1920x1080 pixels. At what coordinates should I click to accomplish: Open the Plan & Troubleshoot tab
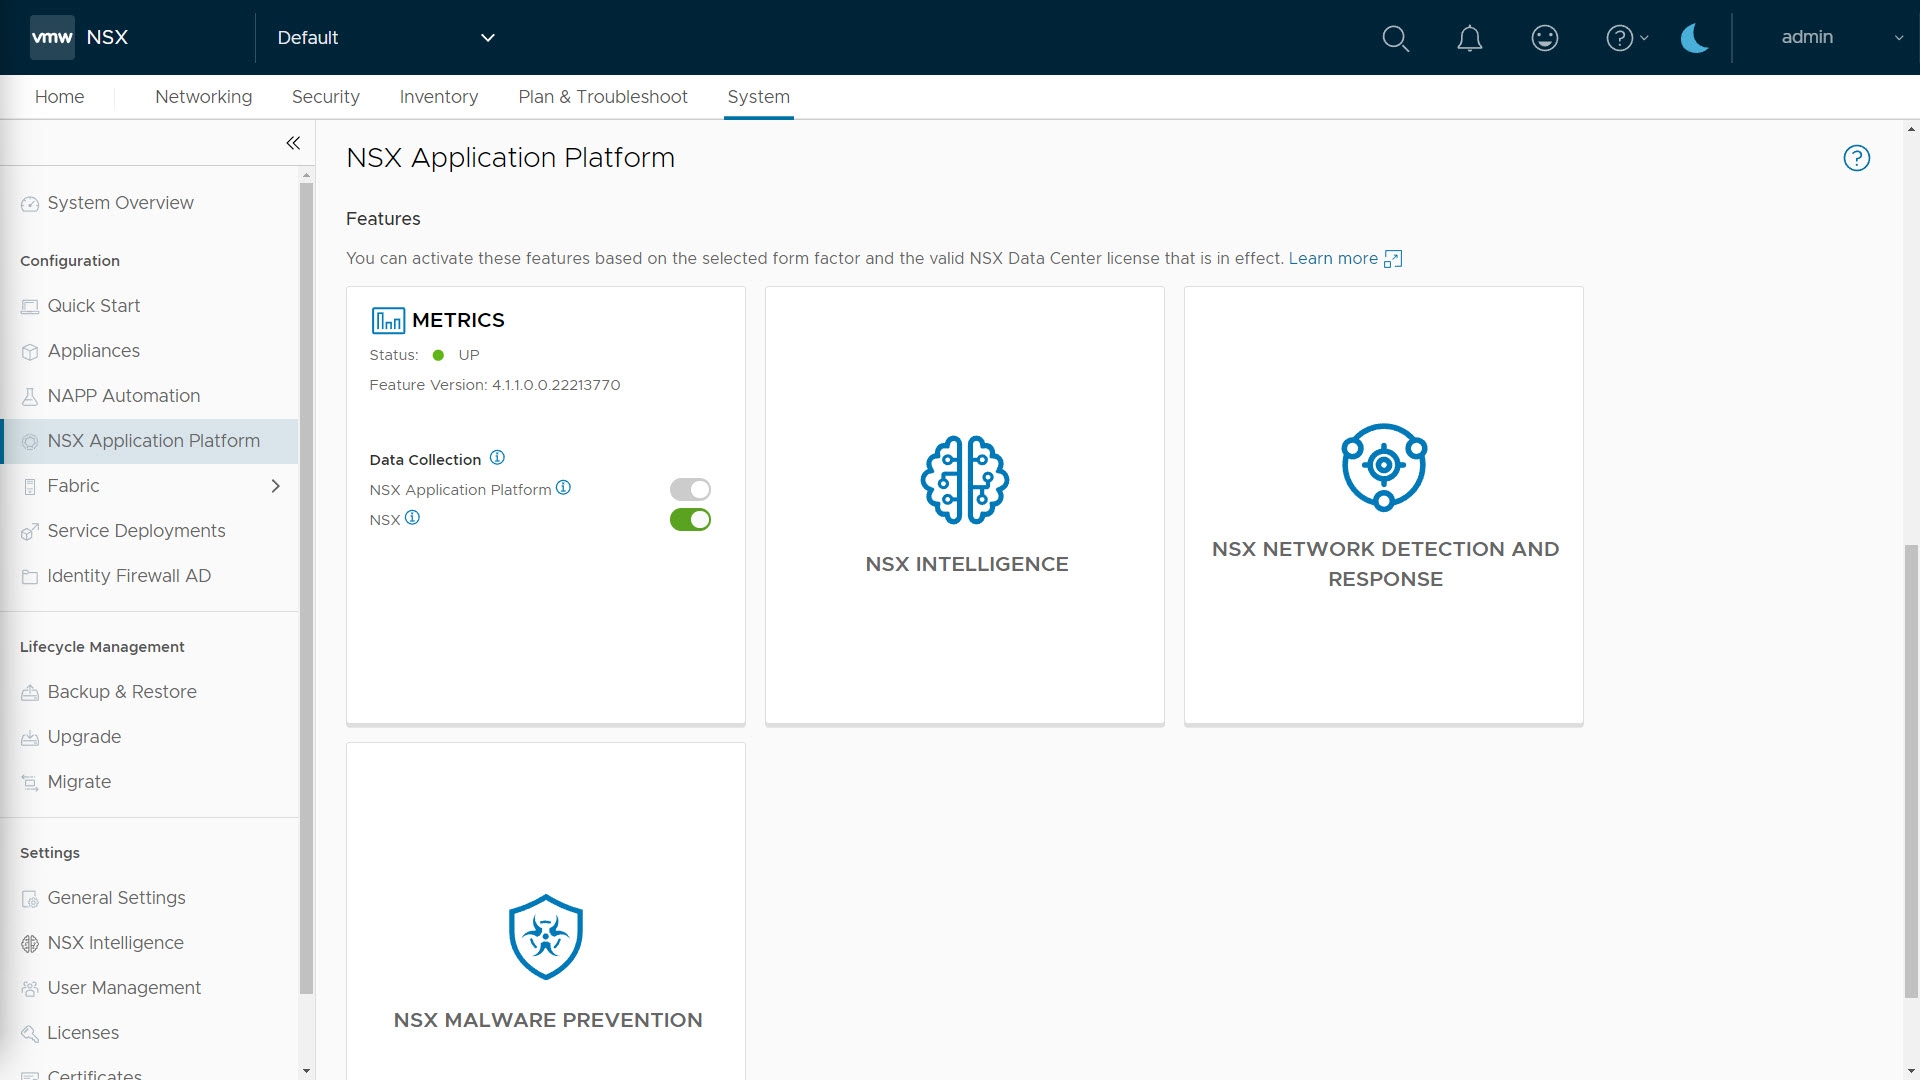click(x=602, y=97)
